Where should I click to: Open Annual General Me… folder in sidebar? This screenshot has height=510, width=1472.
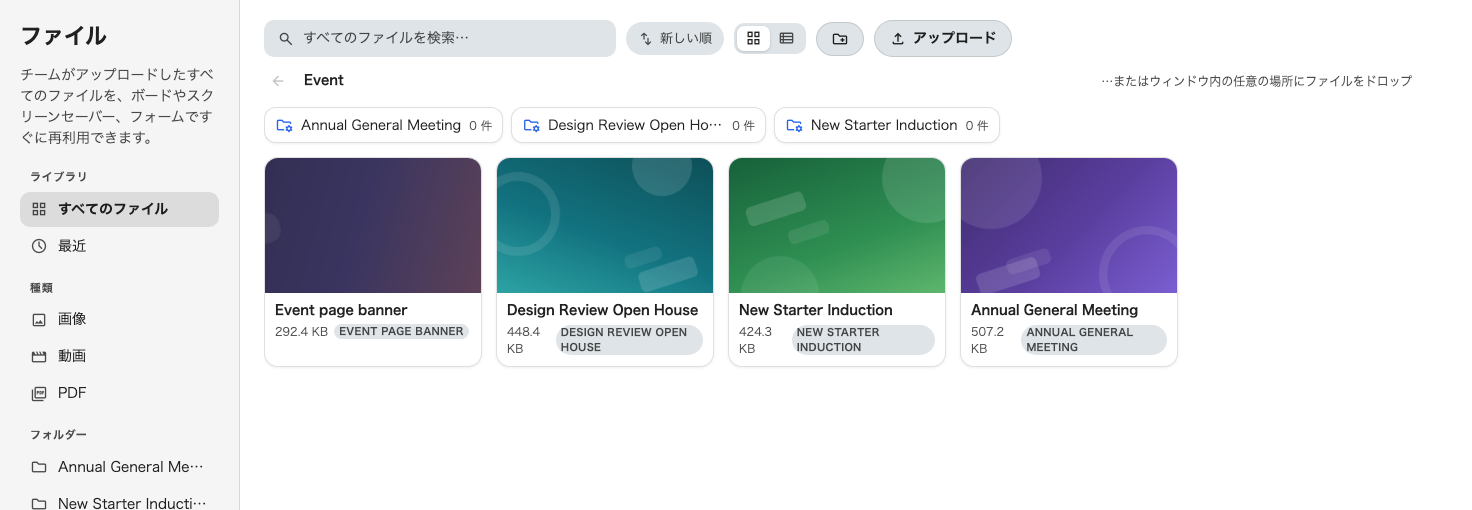point(119,467)
